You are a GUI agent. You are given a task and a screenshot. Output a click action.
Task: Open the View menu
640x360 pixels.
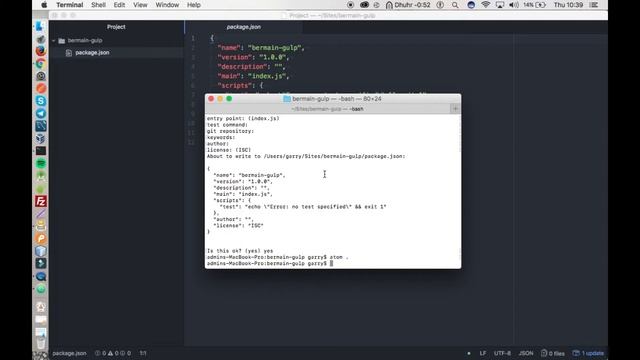coord(140,5)
